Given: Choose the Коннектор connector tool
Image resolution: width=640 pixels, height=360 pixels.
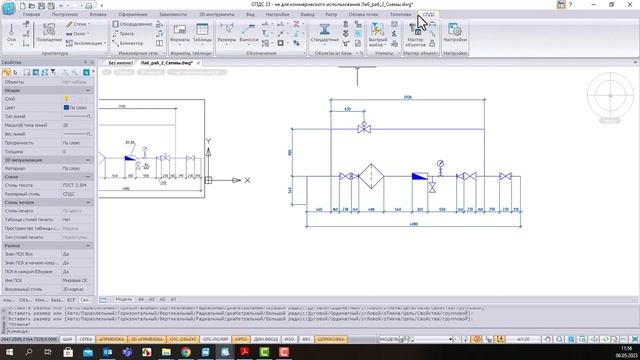Looking at the screenshot, I should (x=128, y=43).
